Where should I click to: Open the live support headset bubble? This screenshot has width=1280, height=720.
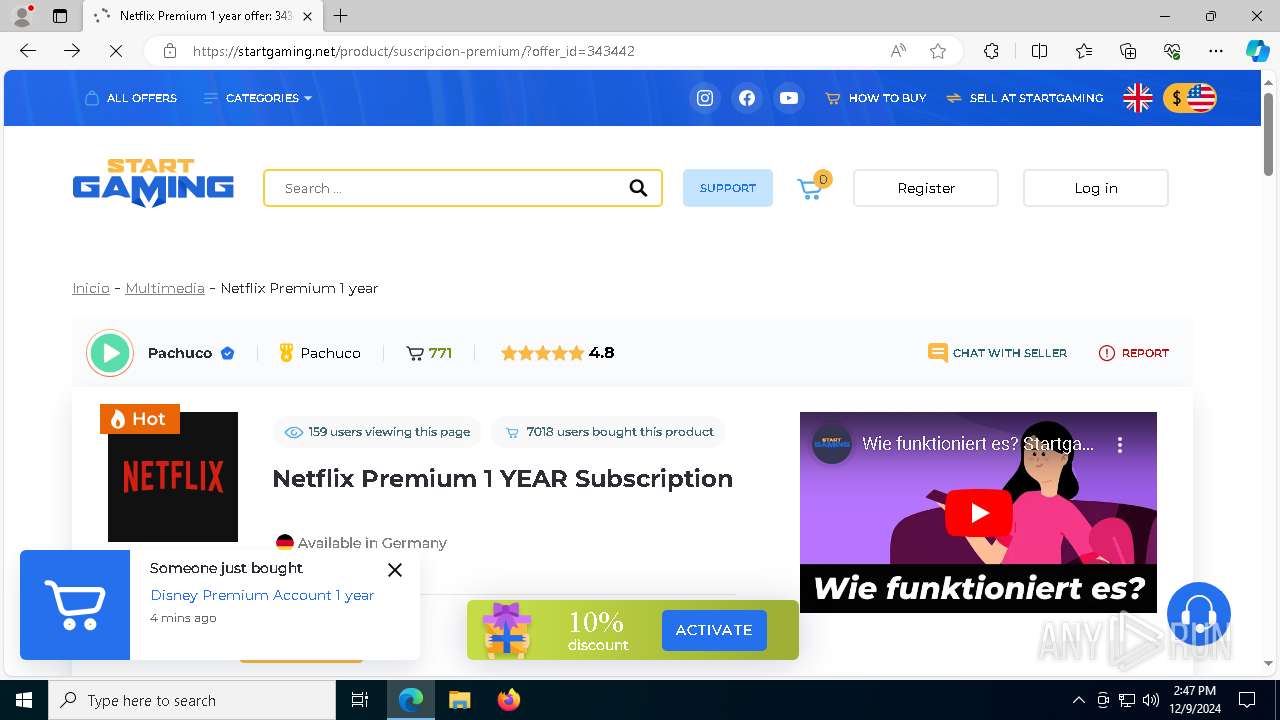click(x=1198, y=613)
